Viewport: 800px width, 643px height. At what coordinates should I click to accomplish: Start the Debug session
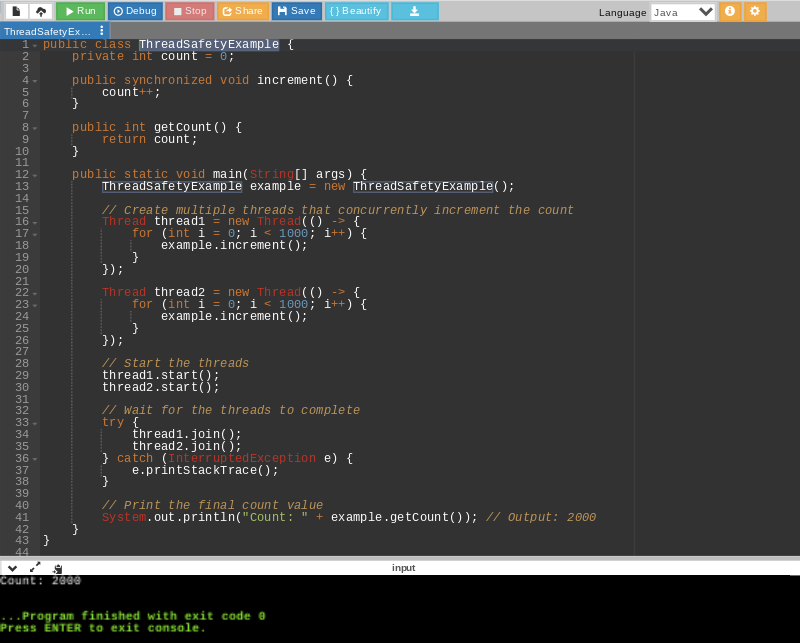pos(135,11)
